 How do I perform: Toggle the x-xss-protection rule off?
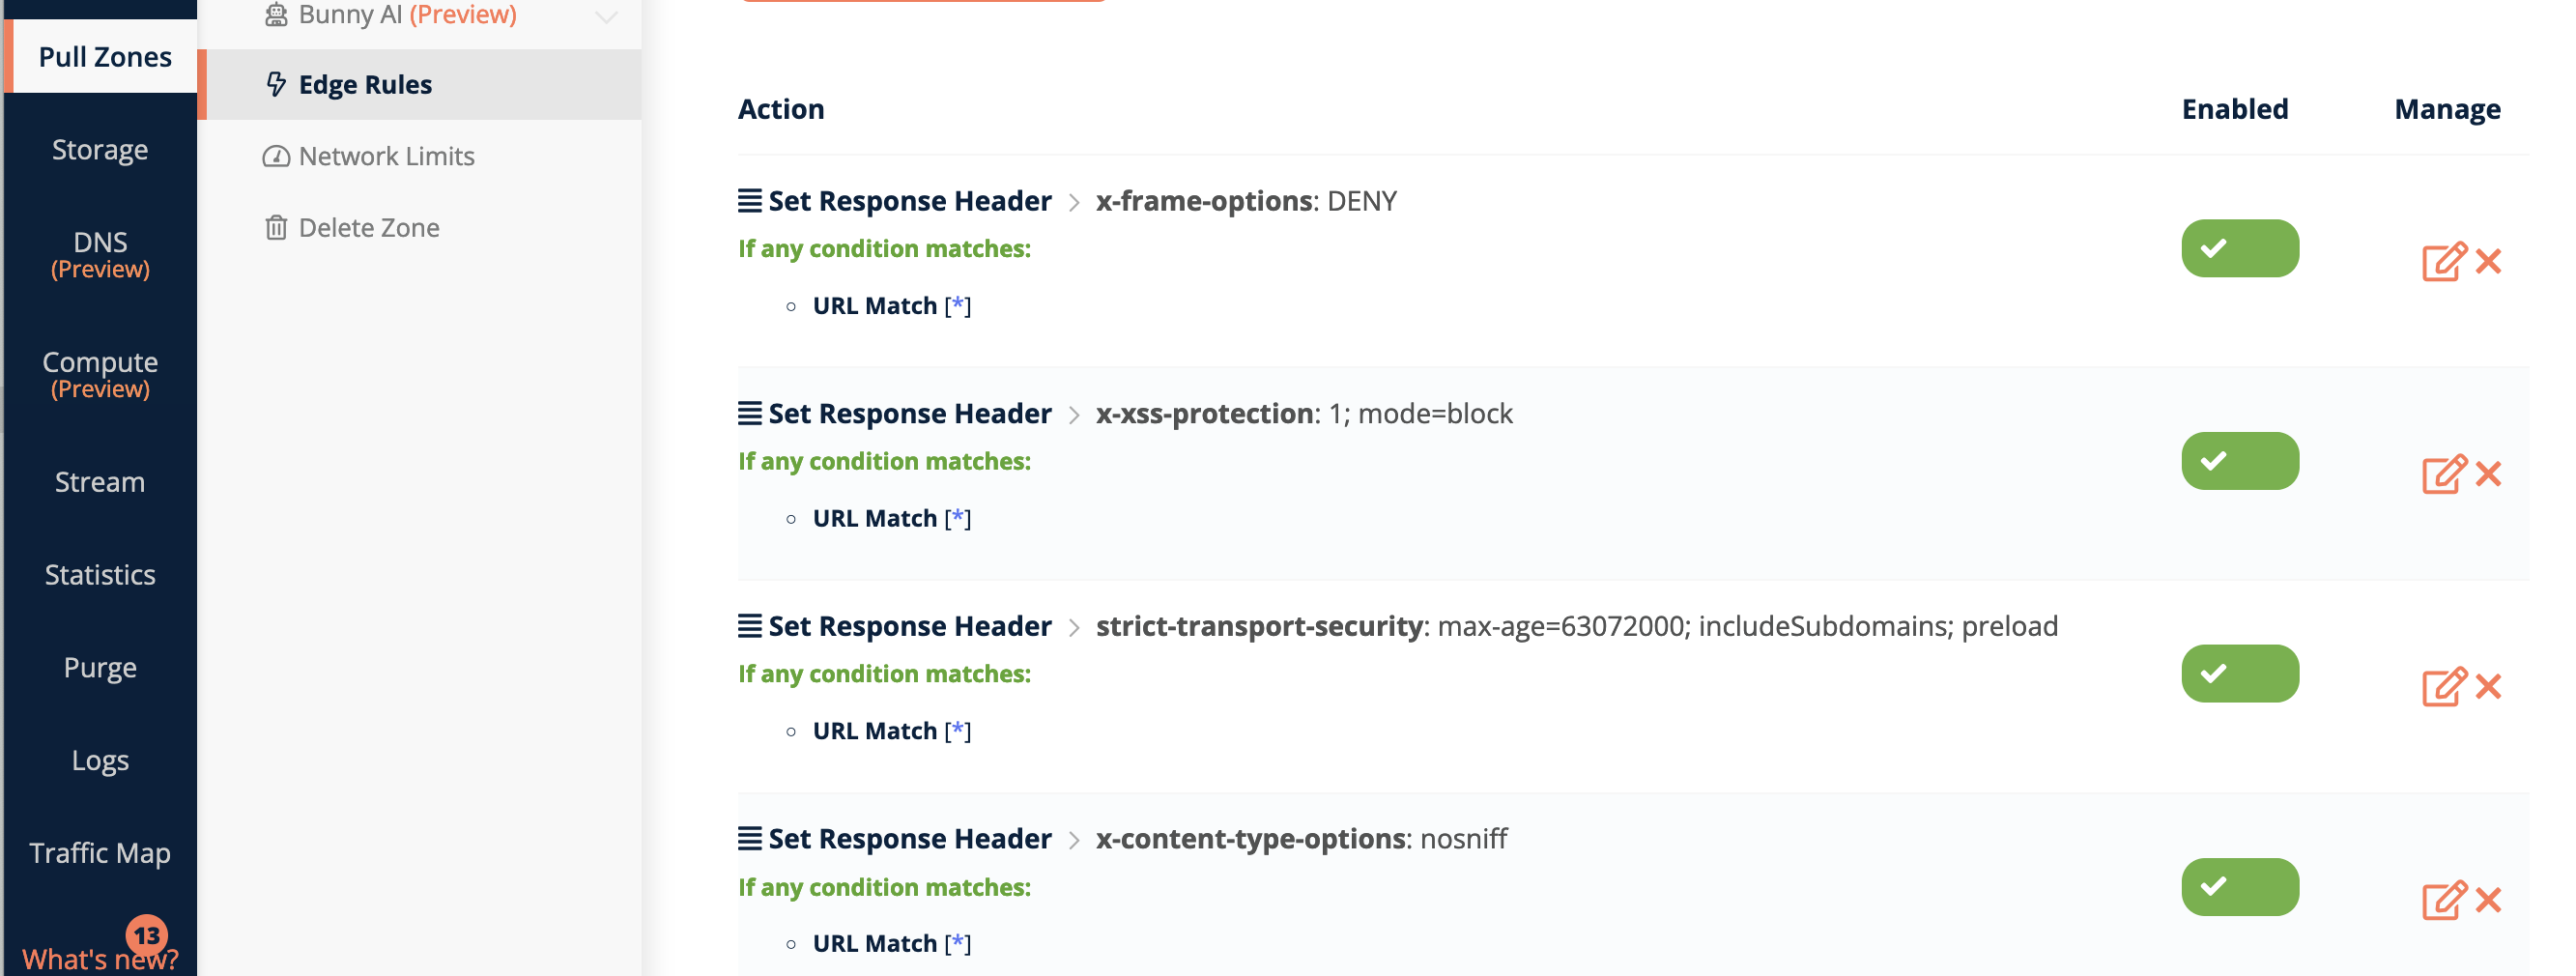(2239, 460)
